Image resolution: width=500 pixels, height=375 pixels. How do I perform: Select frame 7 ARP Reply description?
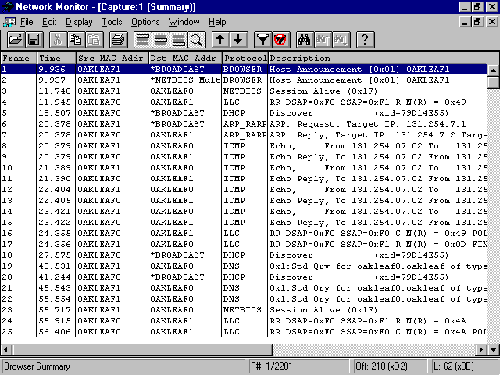(x=378, y=135)
